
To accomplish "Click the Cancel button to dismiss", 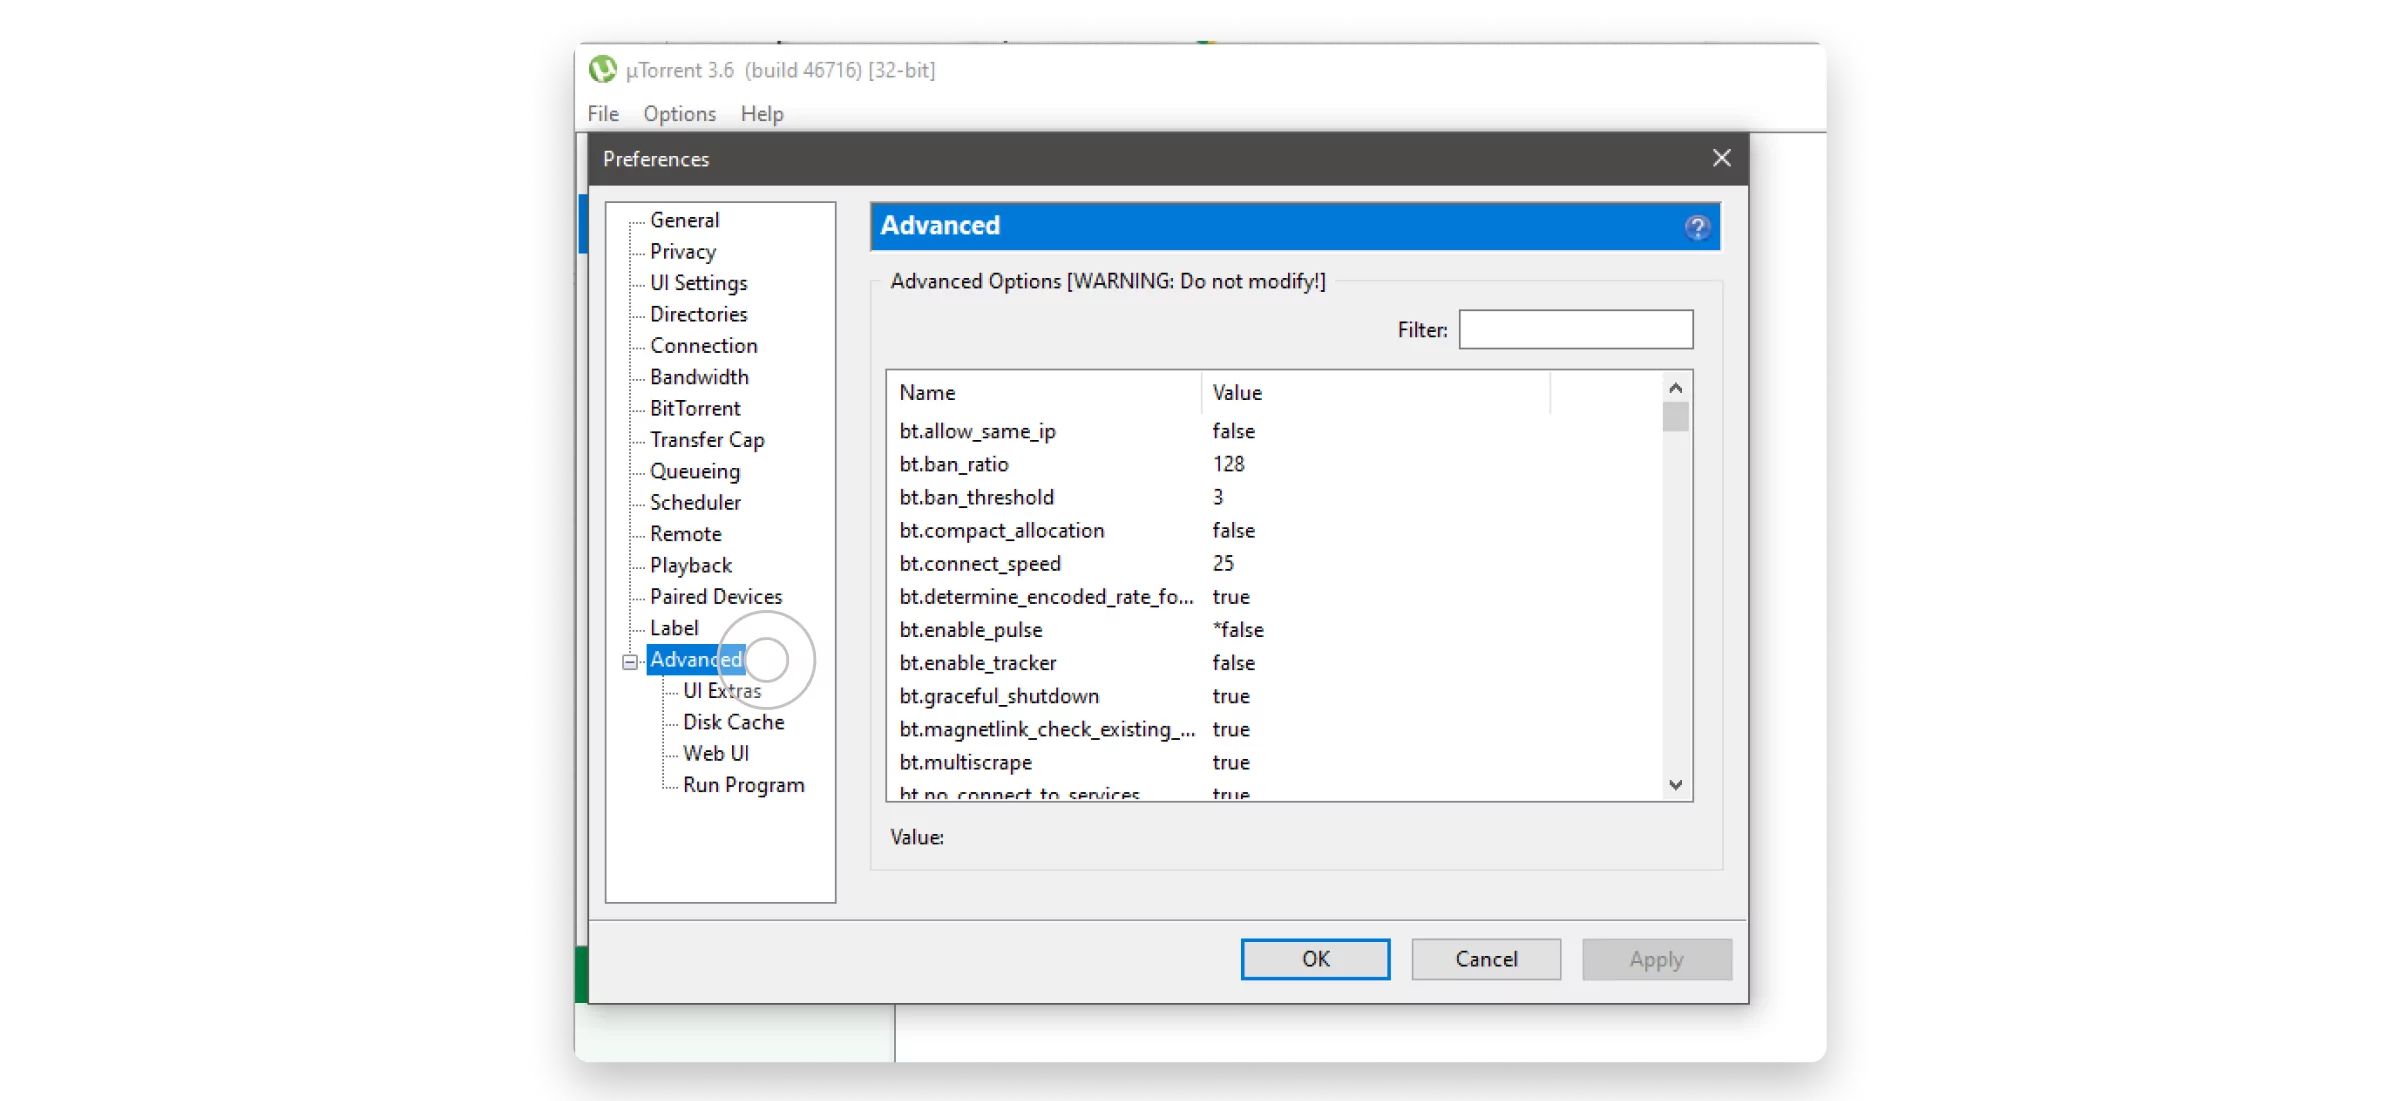I will [x=1486, y=959].
